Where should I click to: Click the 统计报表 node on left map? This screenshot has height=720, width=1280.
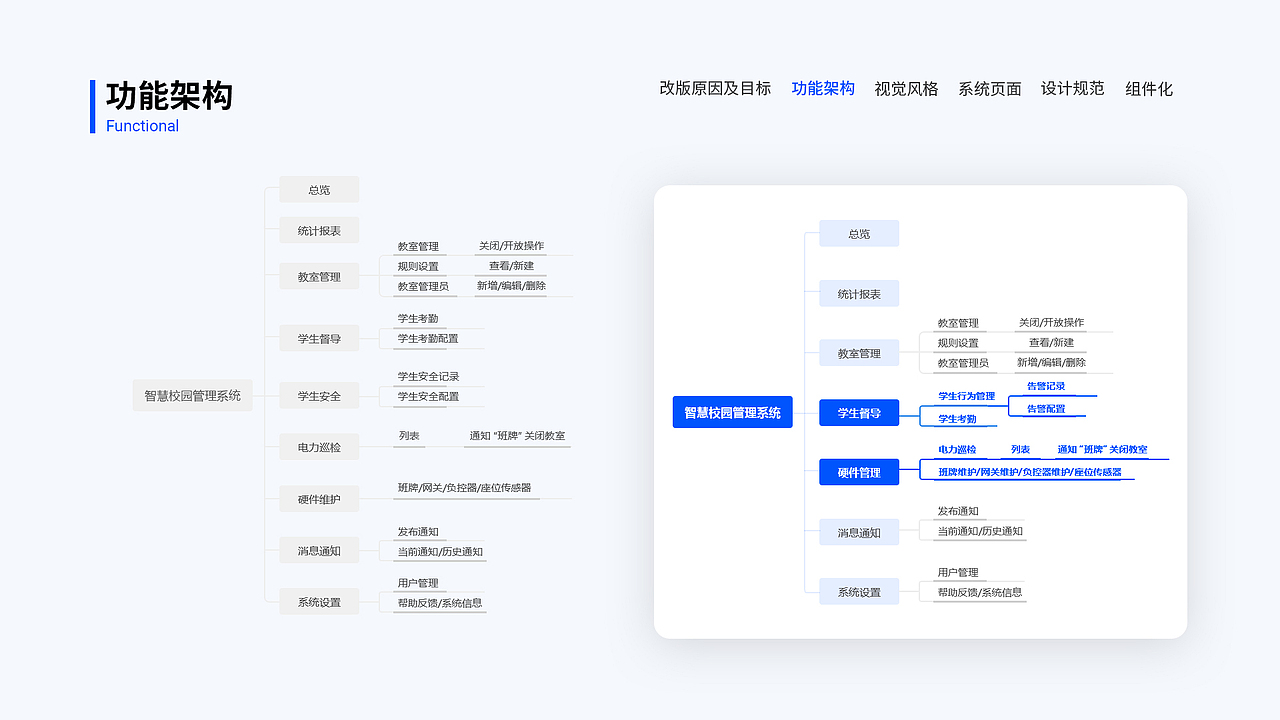click(318, 230)
